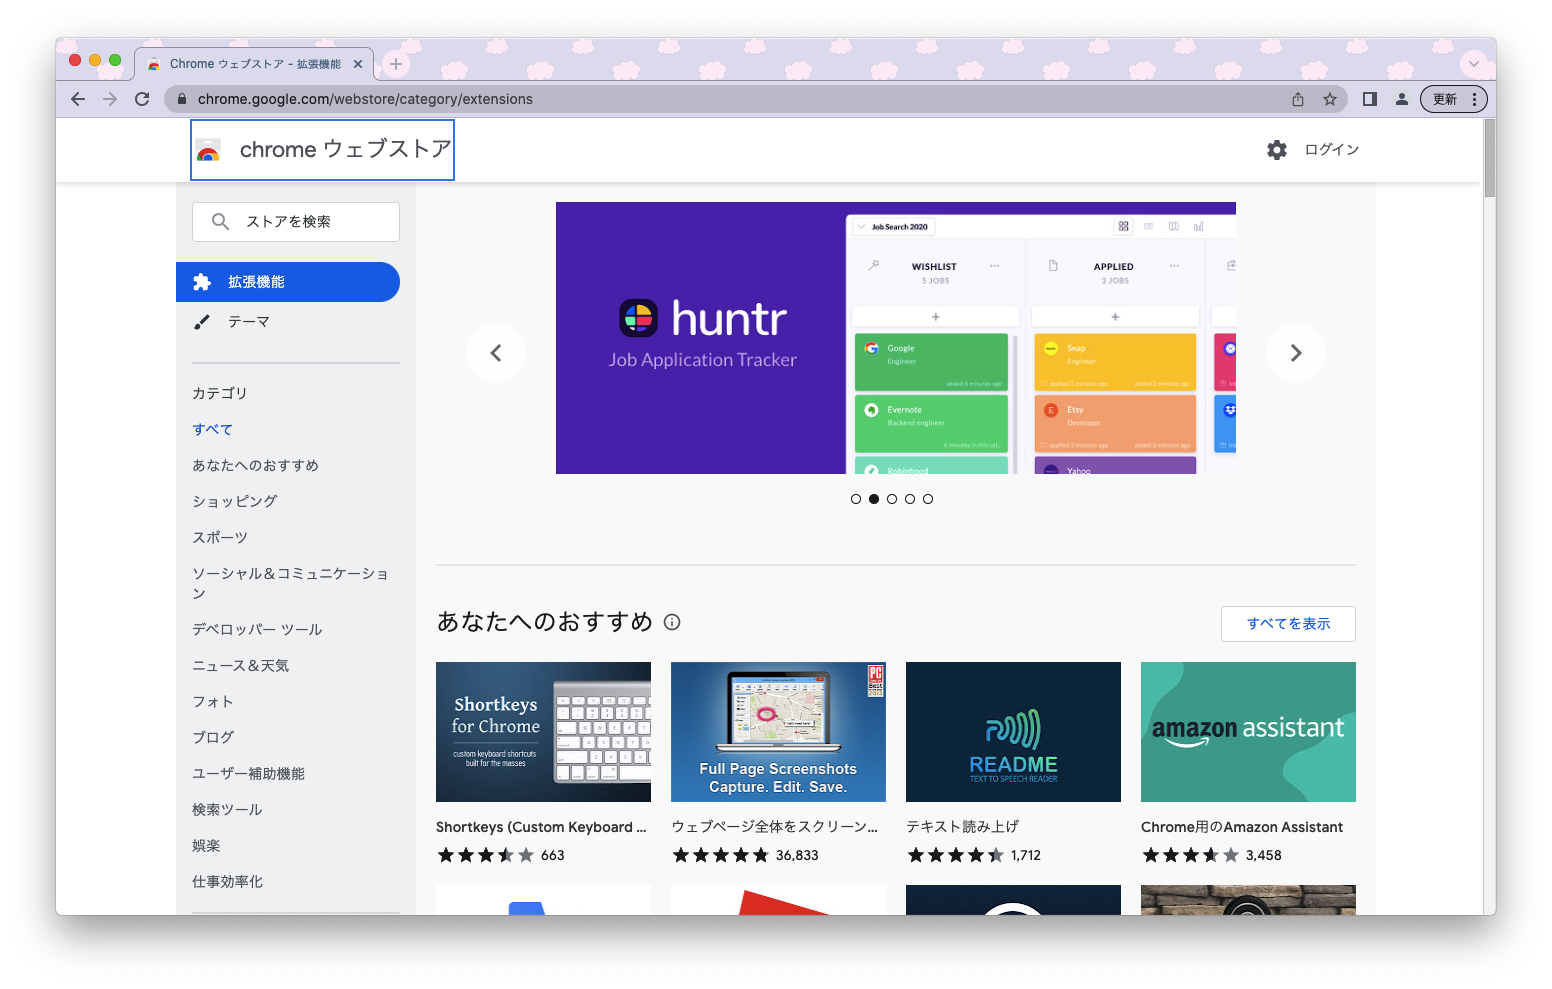Click the share icon in the address bar
This screenshot has height=989, width=1552.
coord(1298,99)
